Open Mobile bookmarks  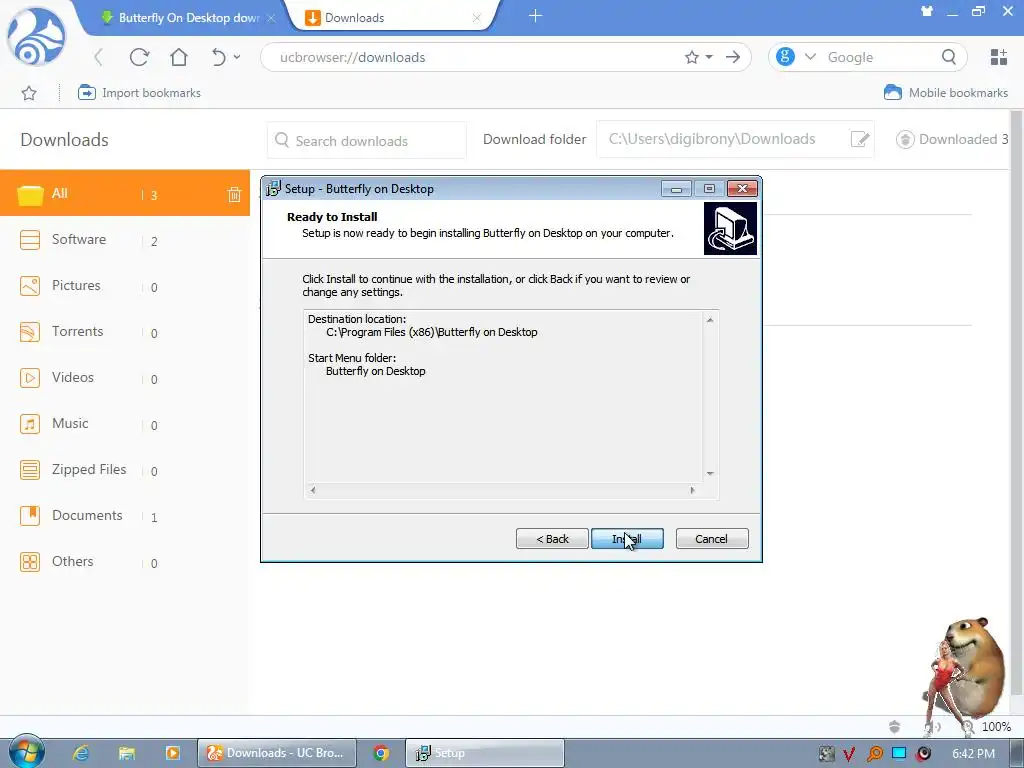click(946, 93)
